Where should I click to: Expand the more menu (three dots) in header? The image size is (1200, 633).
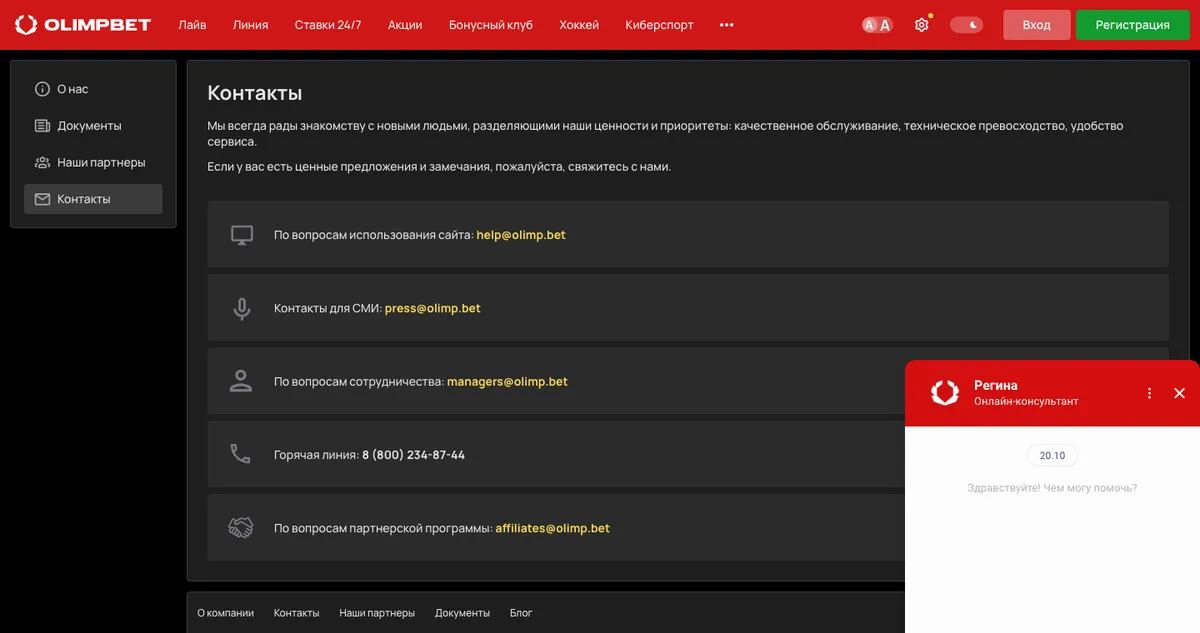click(726, 25)
